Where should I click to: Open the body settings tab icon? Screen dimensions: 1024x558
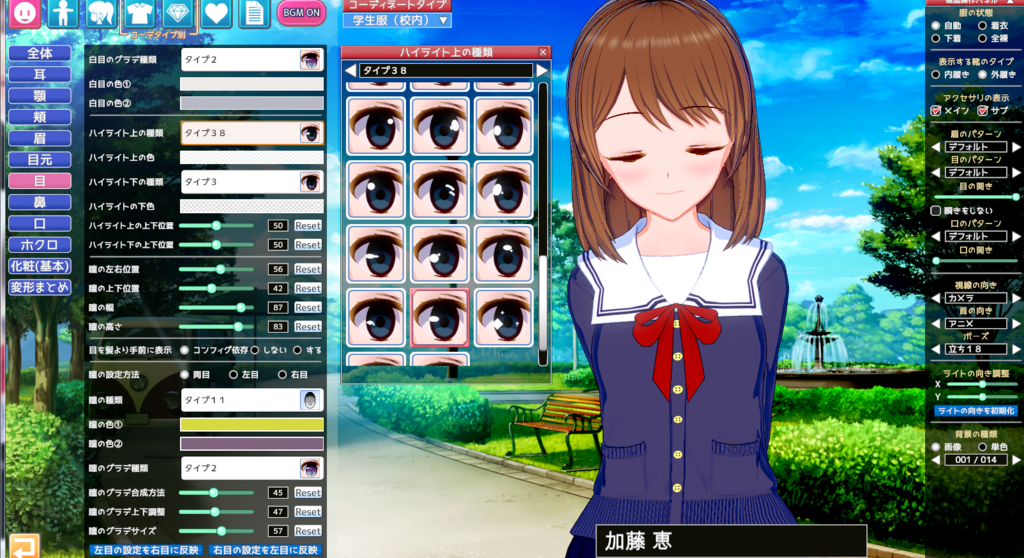[x=63, y=13]
